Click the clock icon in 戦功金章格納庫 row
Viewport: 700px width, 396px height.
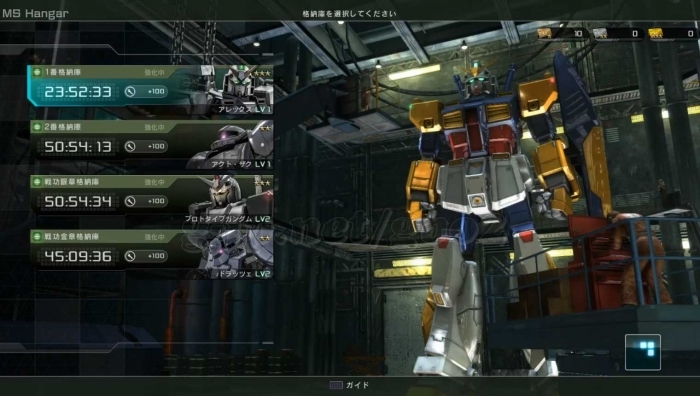click(x=130, y=256)
